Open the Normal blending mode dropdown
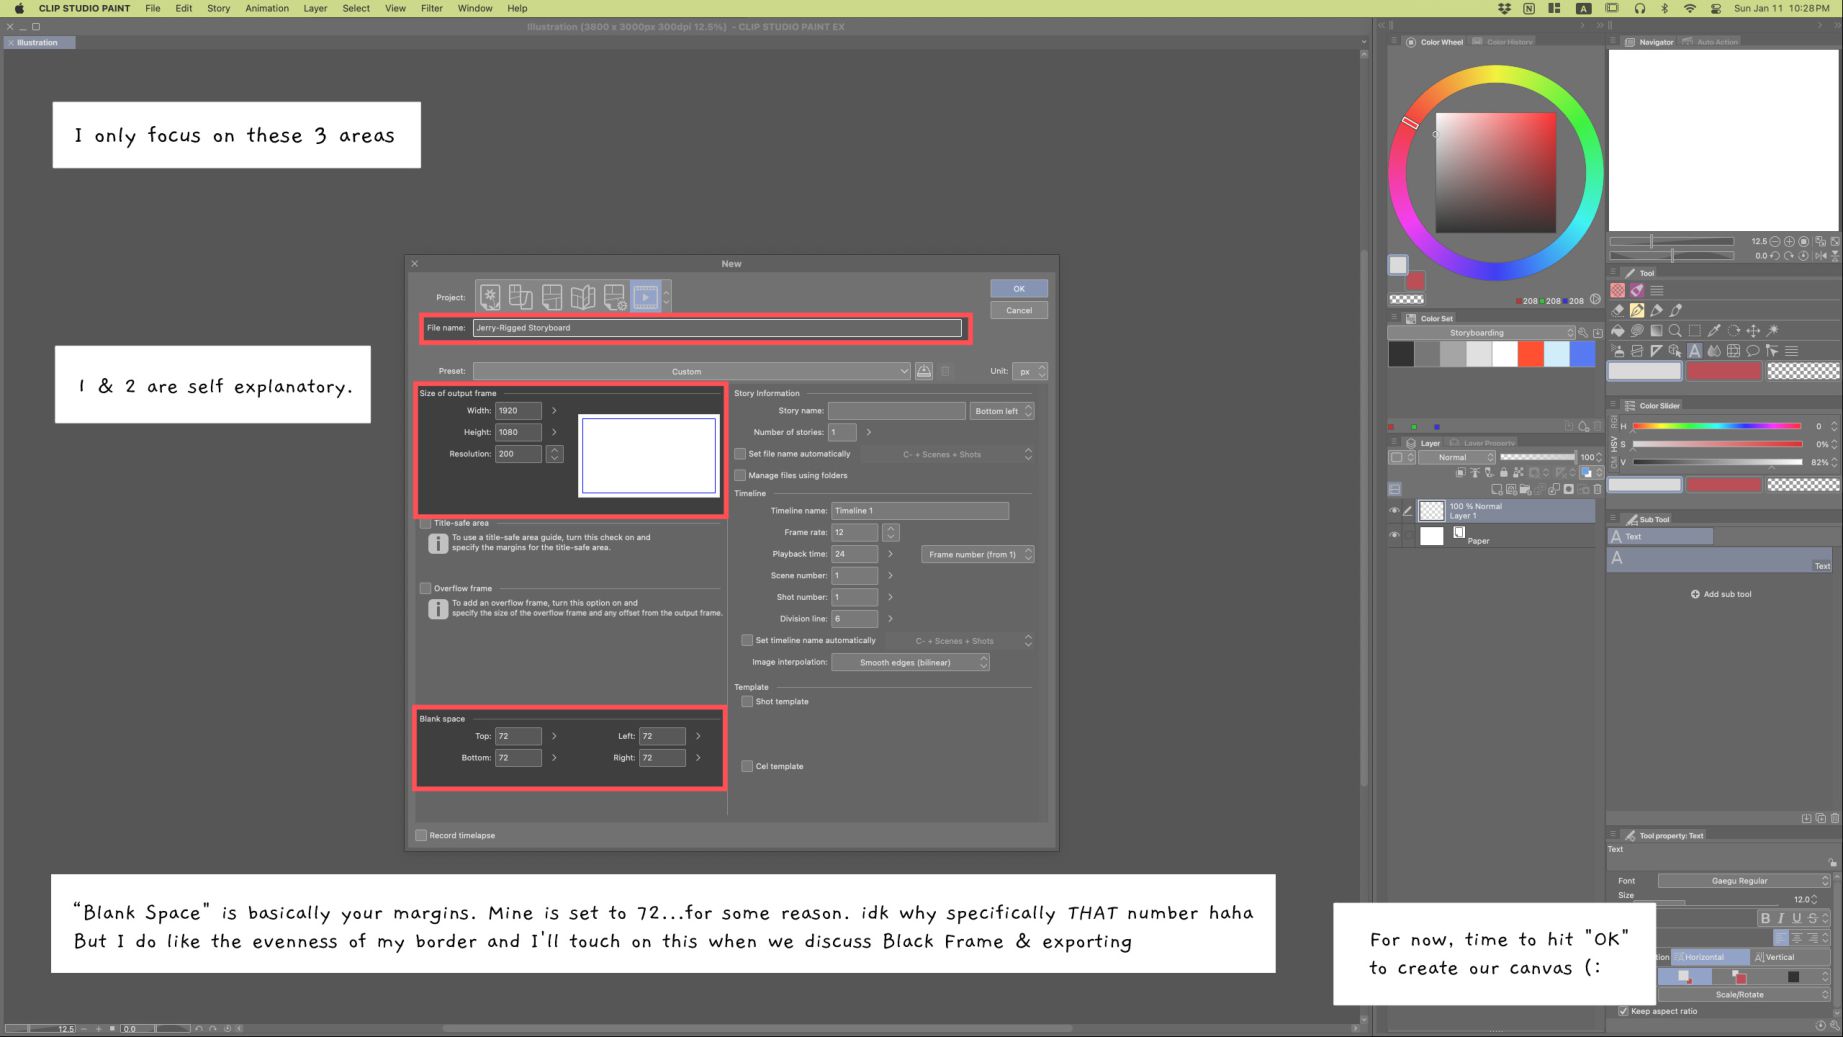The height and width of the screenshot is (1037, 1843). click(x=1458, y=457)
